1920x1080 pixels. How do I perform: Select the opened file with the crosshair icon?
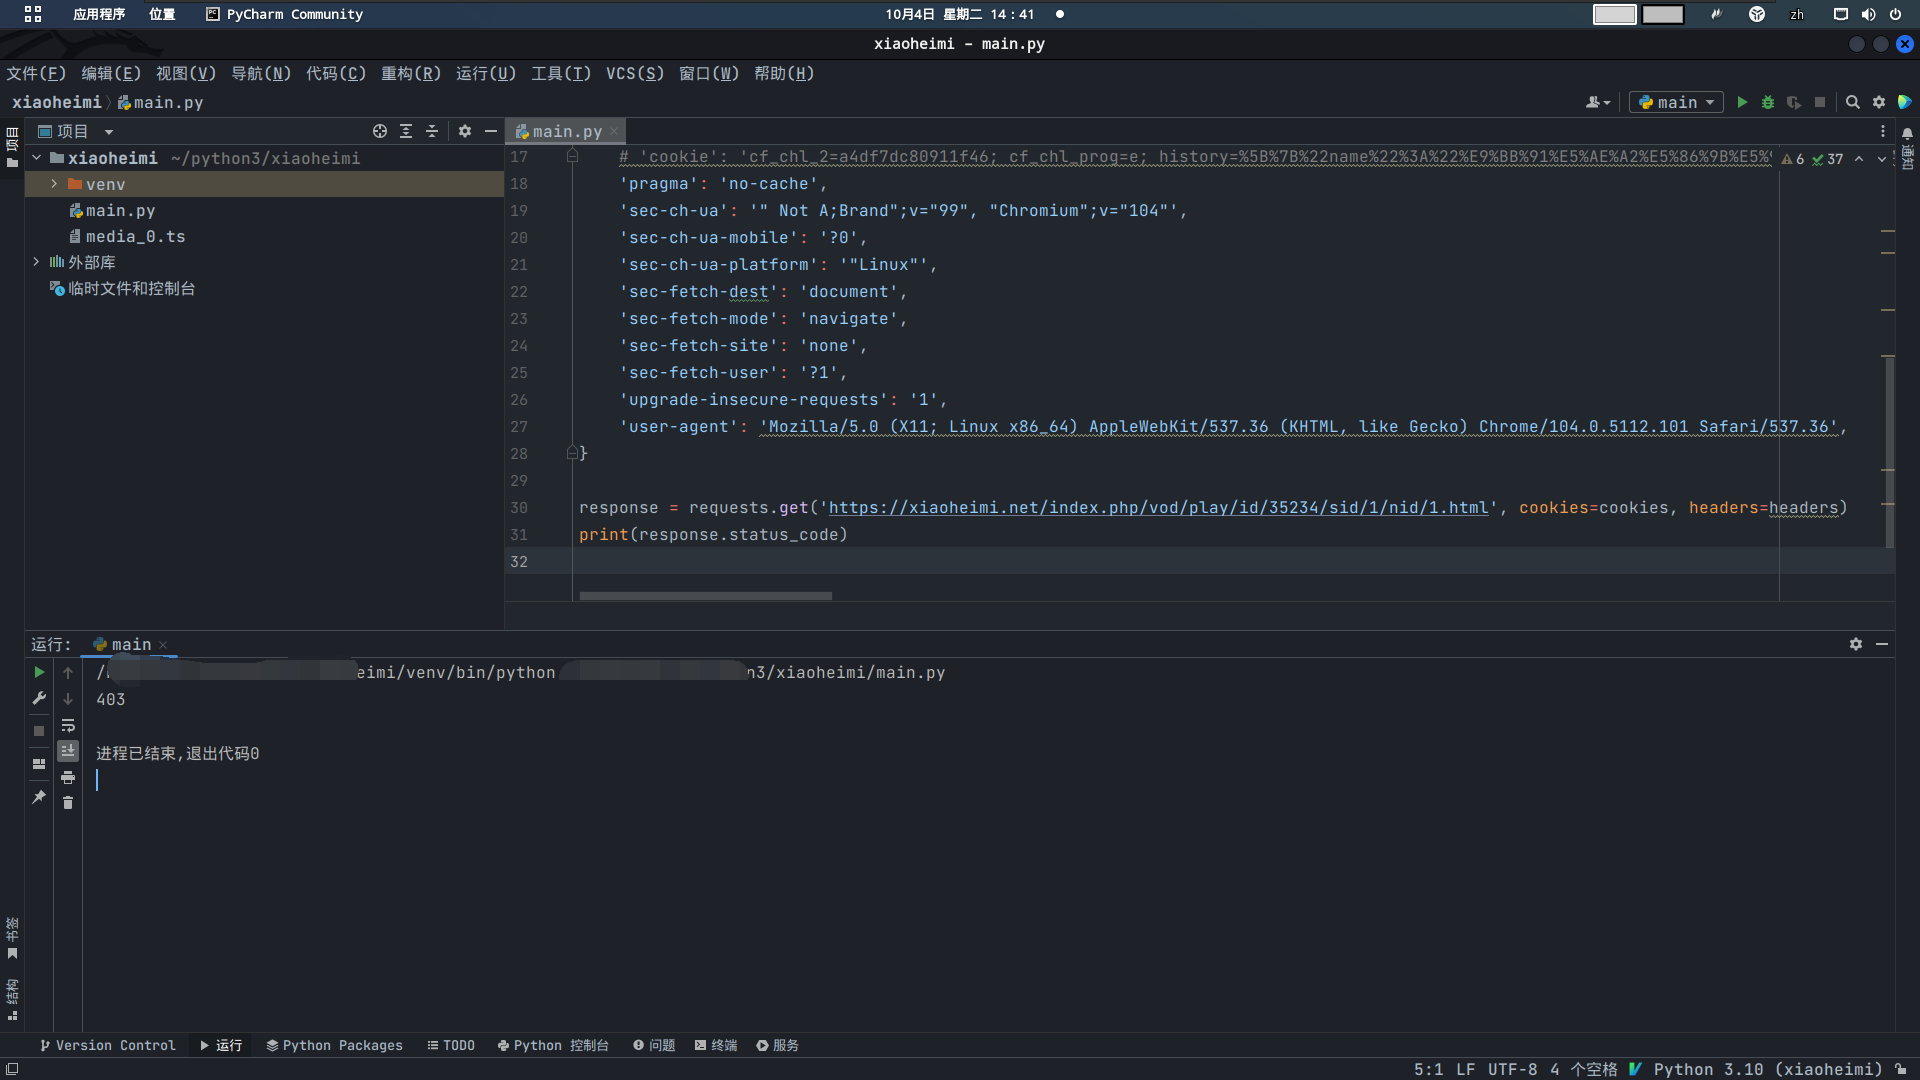click(x=380, y=131)
